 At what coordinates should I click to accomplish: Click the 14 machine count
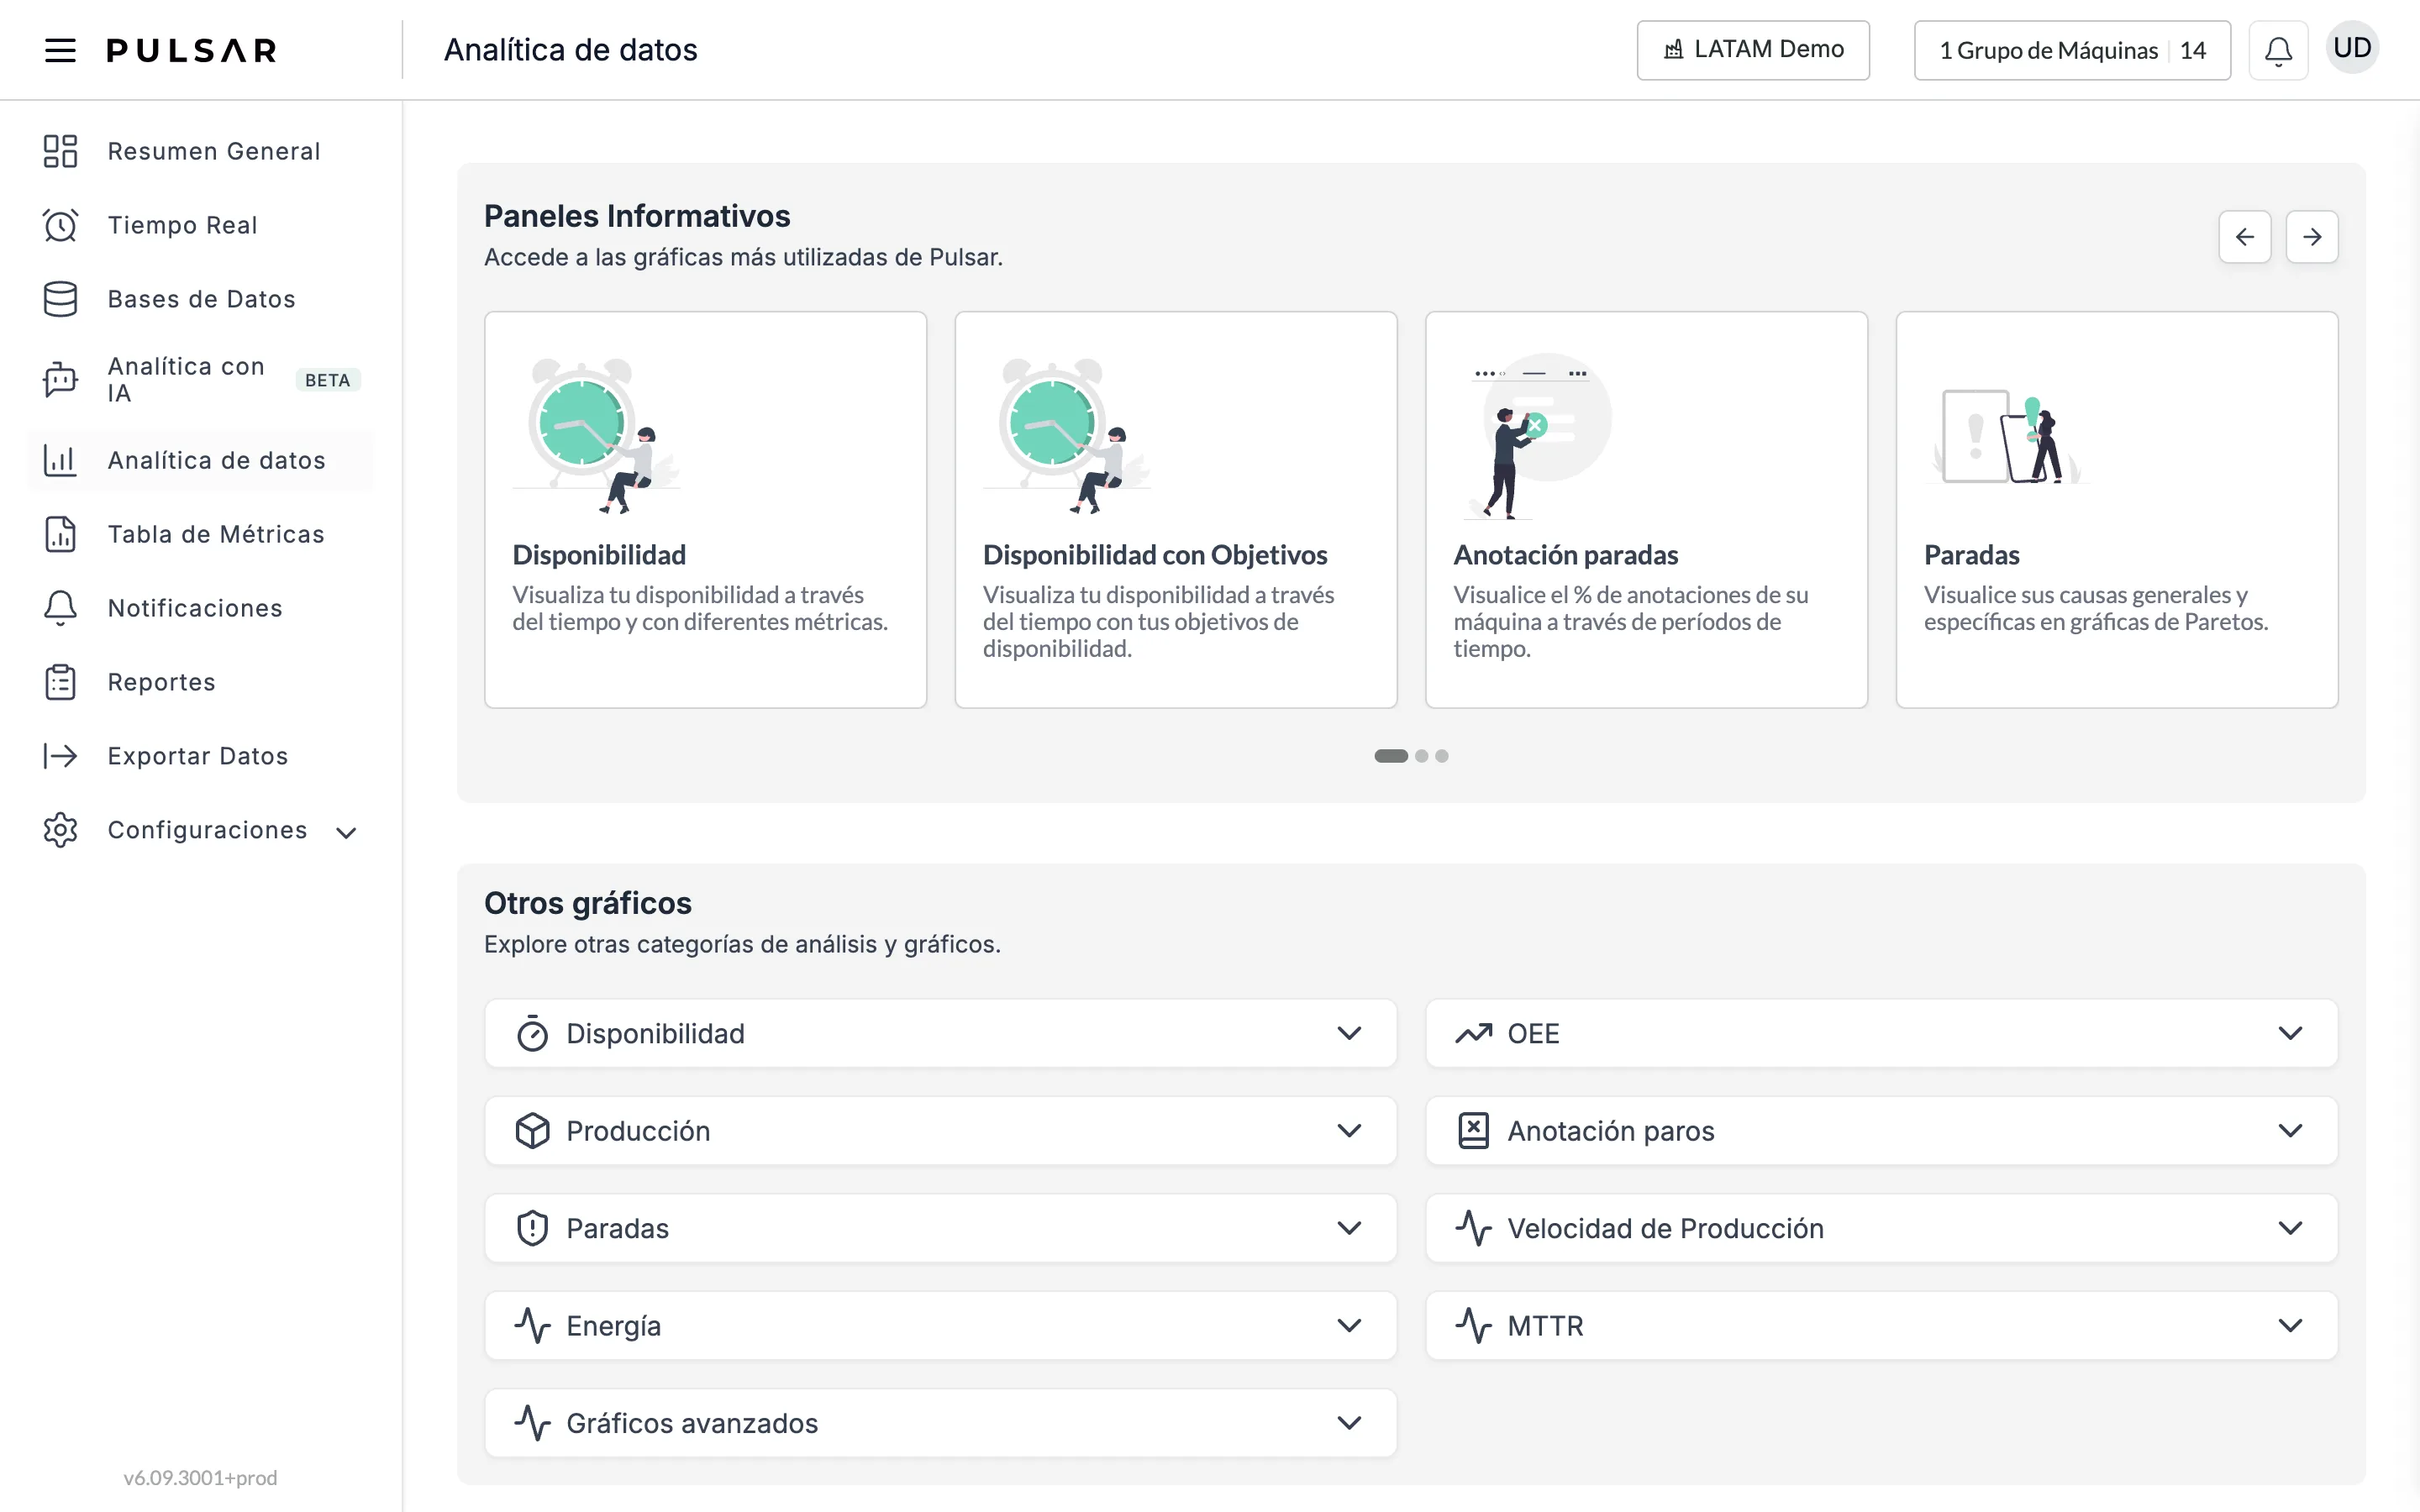point(2192,50)
